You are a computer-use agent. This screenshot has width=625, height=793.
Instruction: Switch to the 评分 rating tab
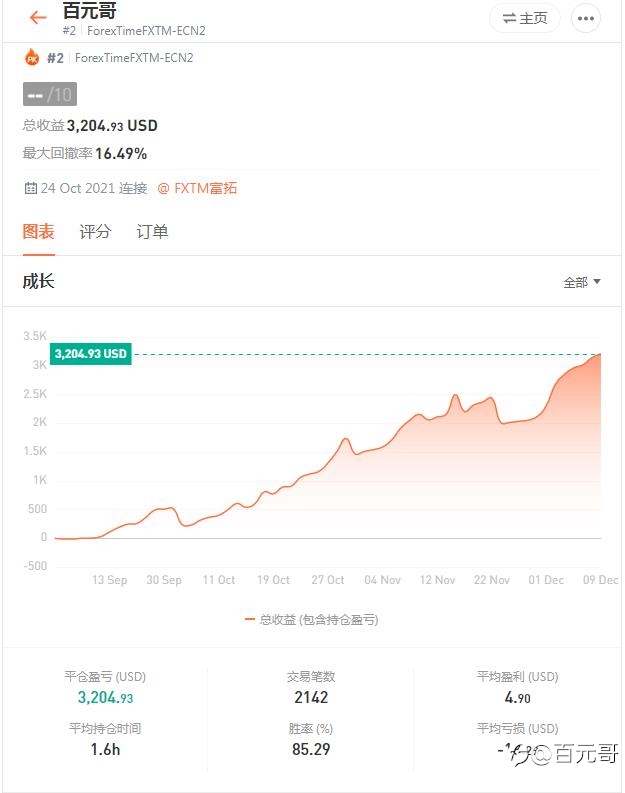click(x=95, y=232)
